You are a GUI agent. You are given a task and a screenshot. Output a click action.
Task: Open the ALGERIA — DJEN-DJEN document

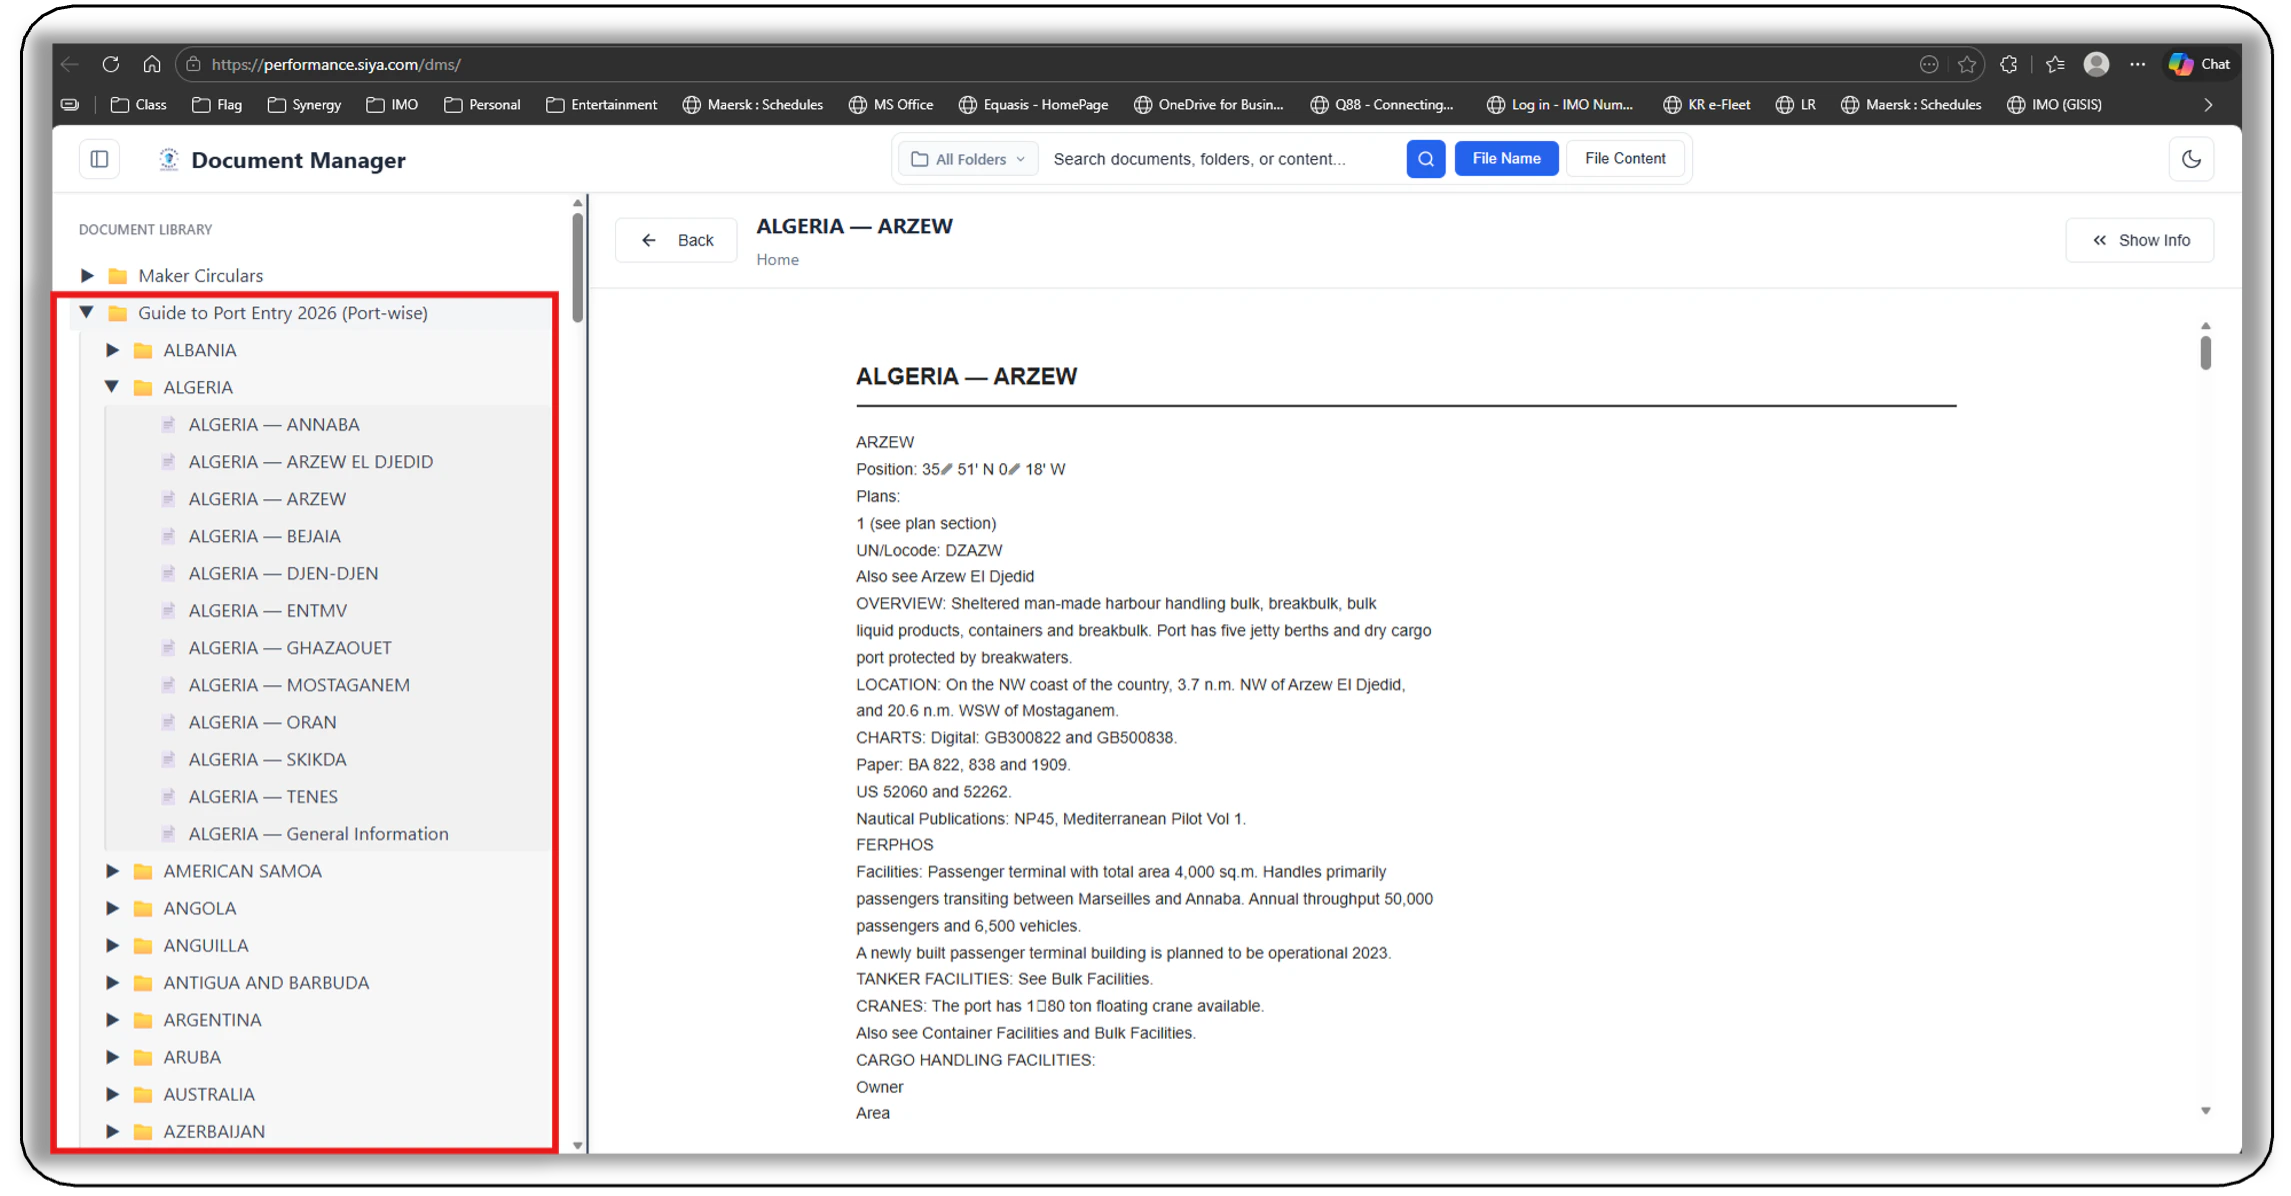283,573
